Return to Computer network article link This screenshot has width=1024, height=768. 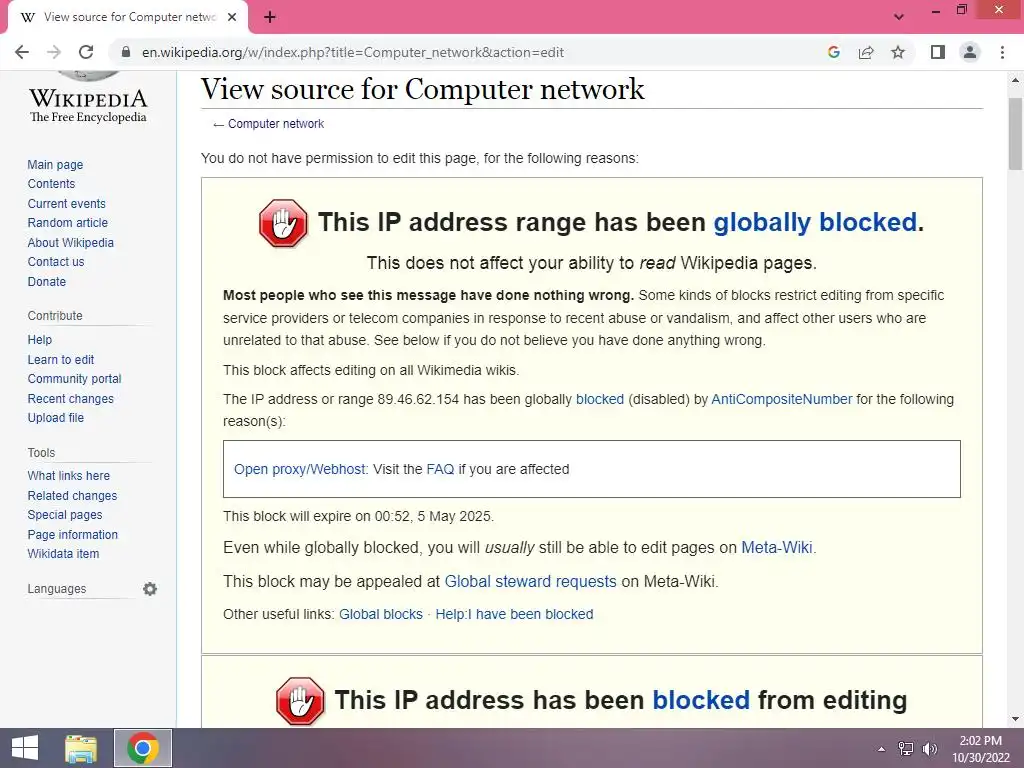(276, 123)
